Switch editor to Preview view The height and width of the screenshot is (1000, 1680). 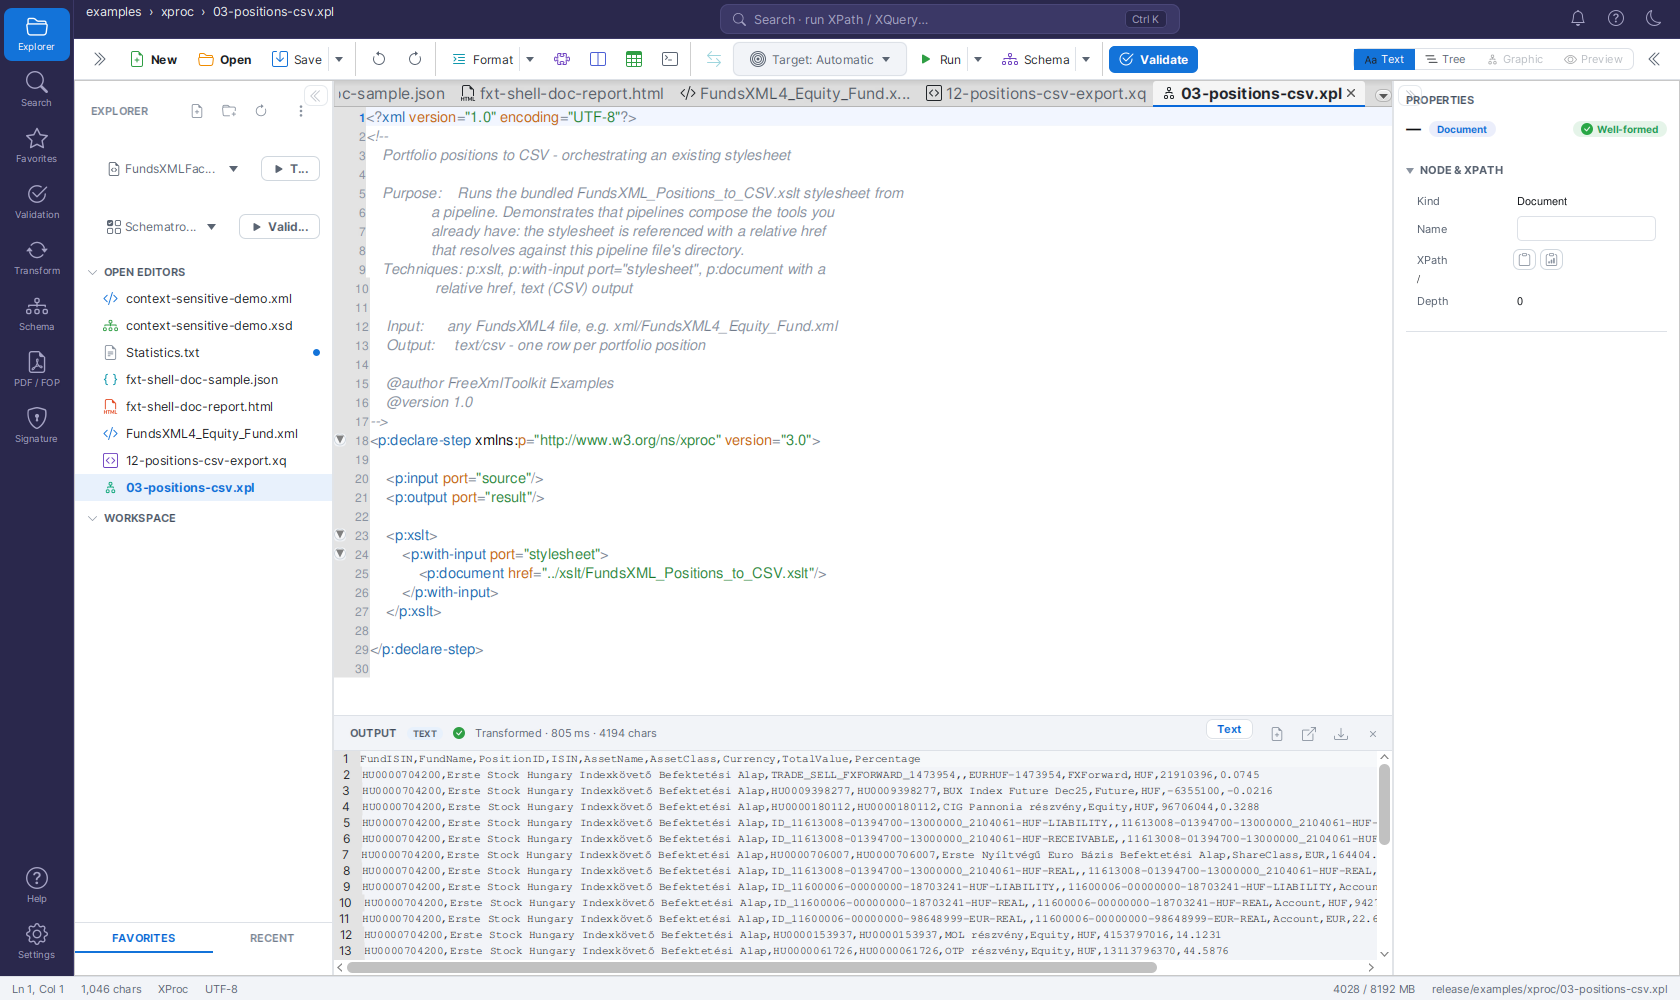(1593, 59)
